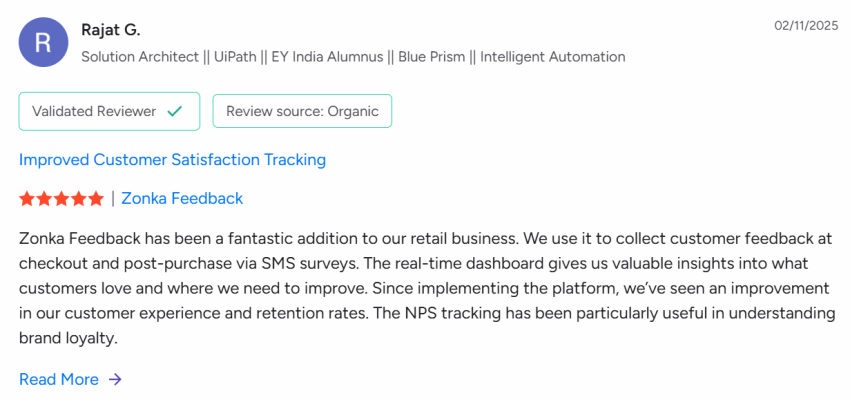Click the round "R" reviewer avatar
850x400 pixels.
43,43
